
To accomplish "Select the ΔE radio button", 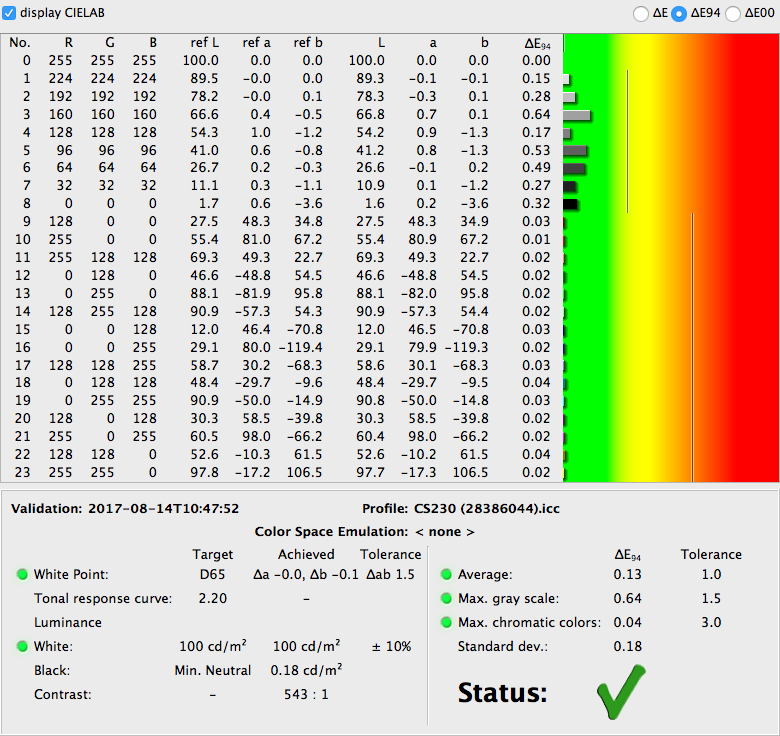I will pos(640,13).
